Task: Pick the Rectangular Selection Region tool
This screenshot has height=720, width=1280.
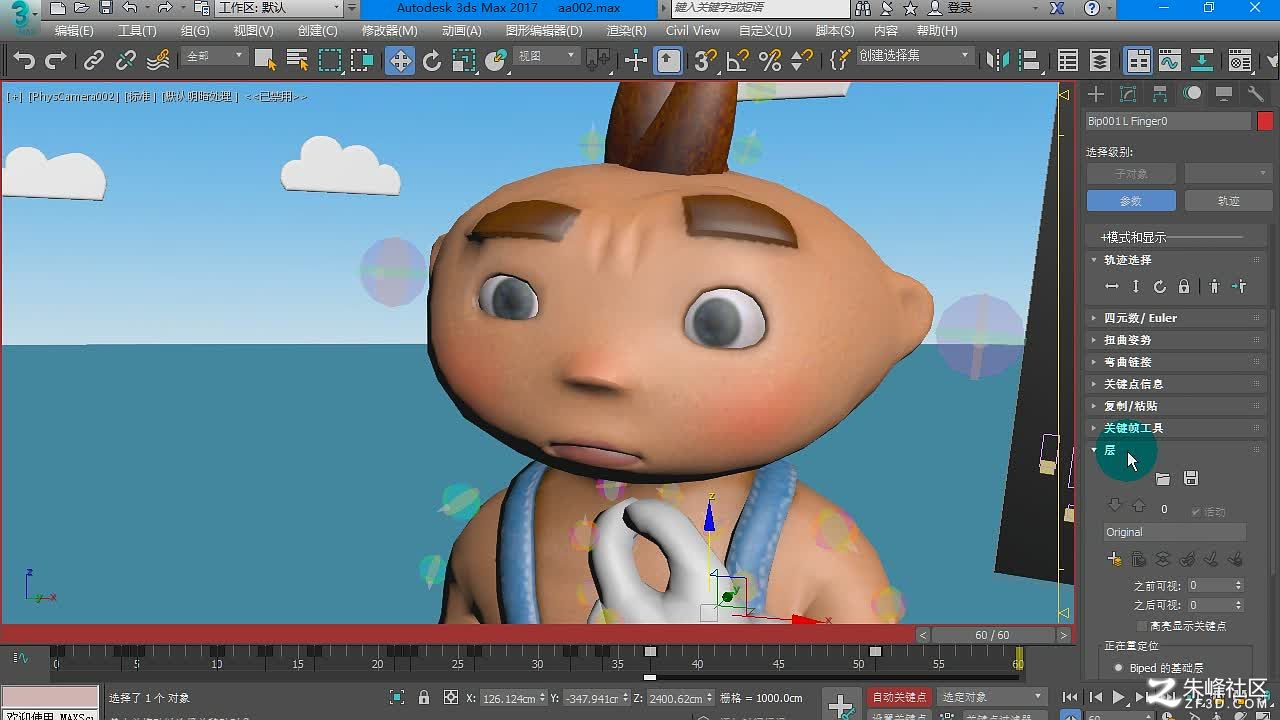Action: [x=330, y=61]
